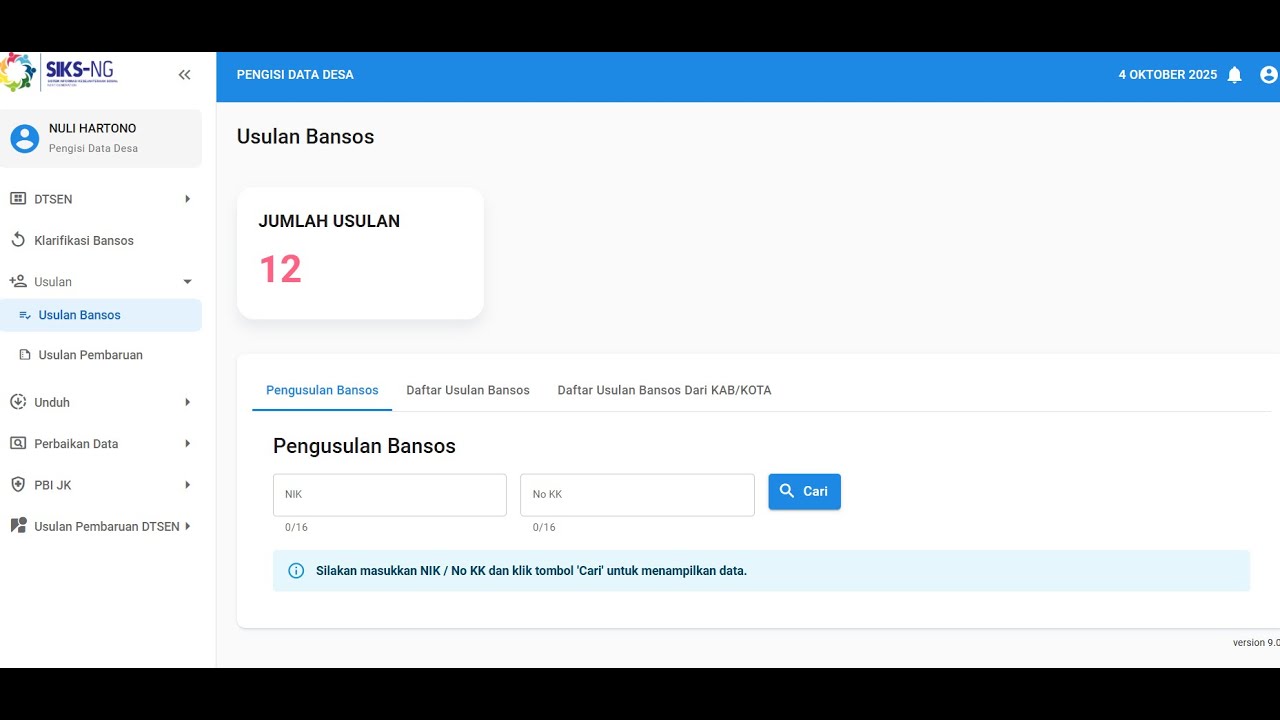The height and width of the screenshot is (720, 1280).
Task: Expand the Unduh menu arrow
Action: [x=187, y=402]
